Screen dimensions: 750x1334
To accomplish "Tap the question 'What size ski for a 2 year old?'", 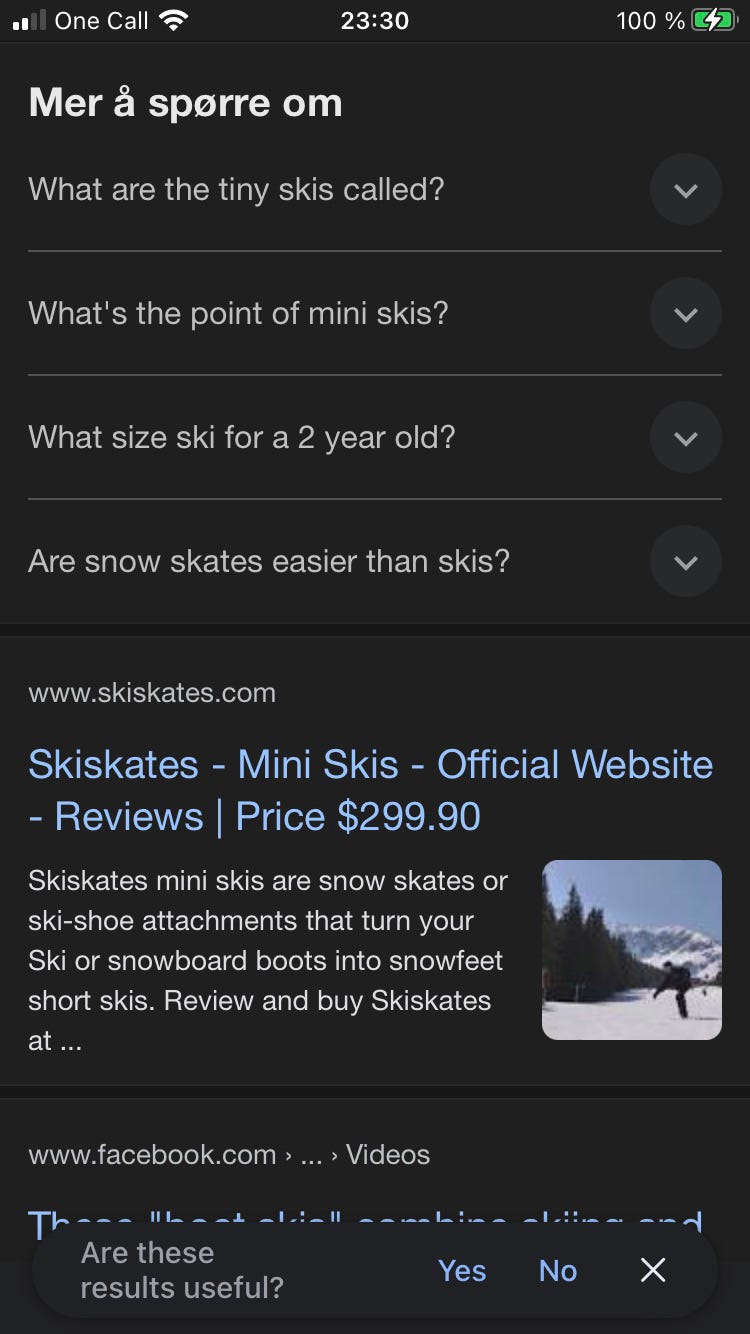I will 241,438.
